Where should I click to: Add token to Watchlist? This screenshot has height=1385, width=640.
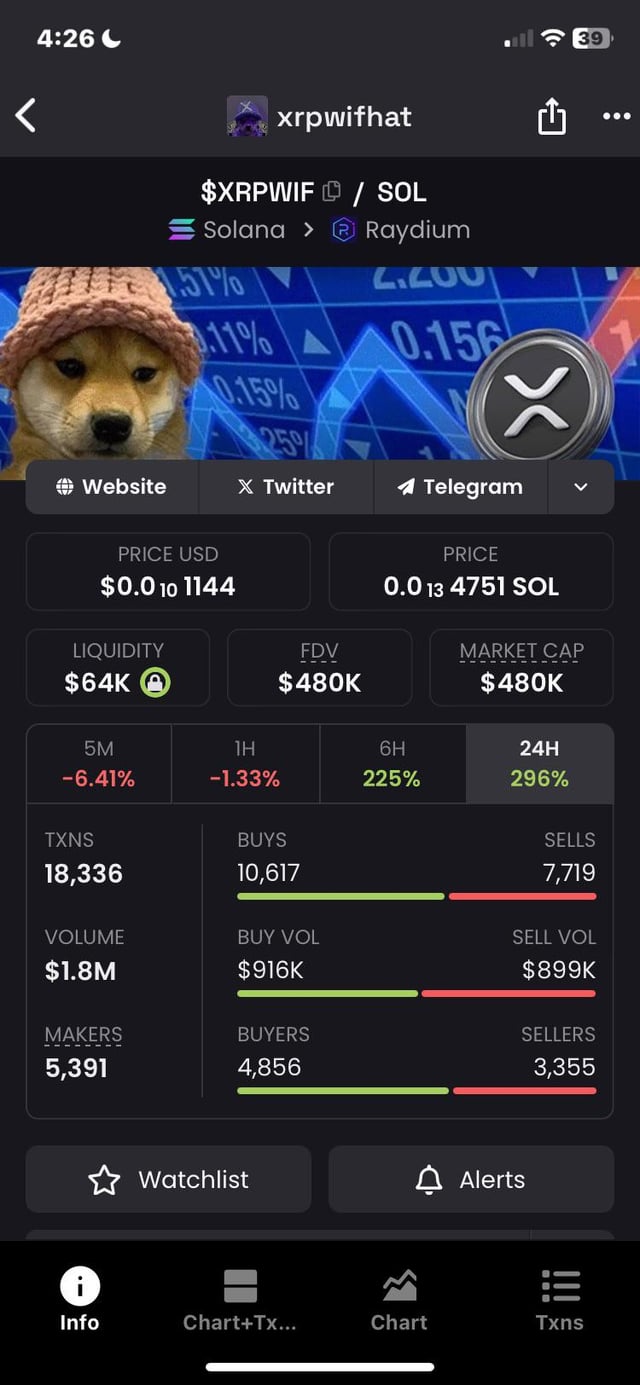(168, 1180)
